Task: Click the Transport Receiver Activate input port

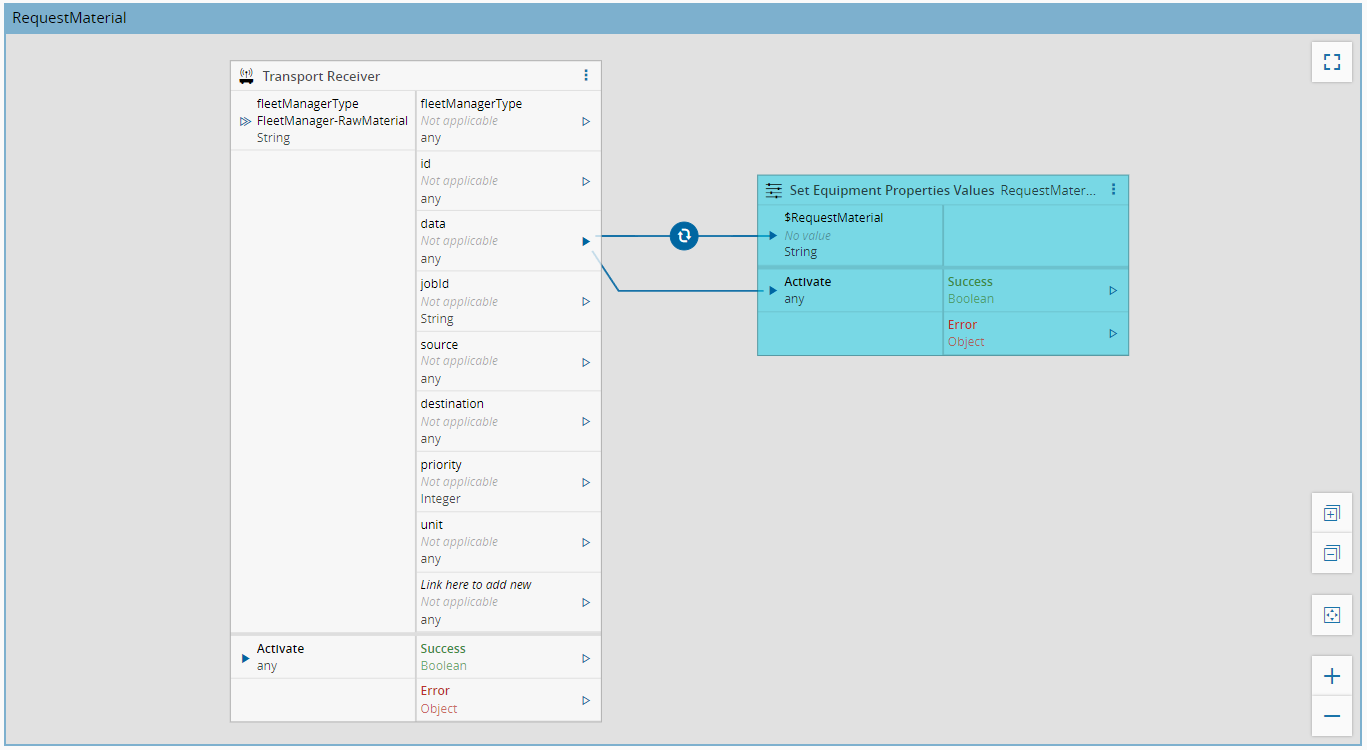Action: 246,658
